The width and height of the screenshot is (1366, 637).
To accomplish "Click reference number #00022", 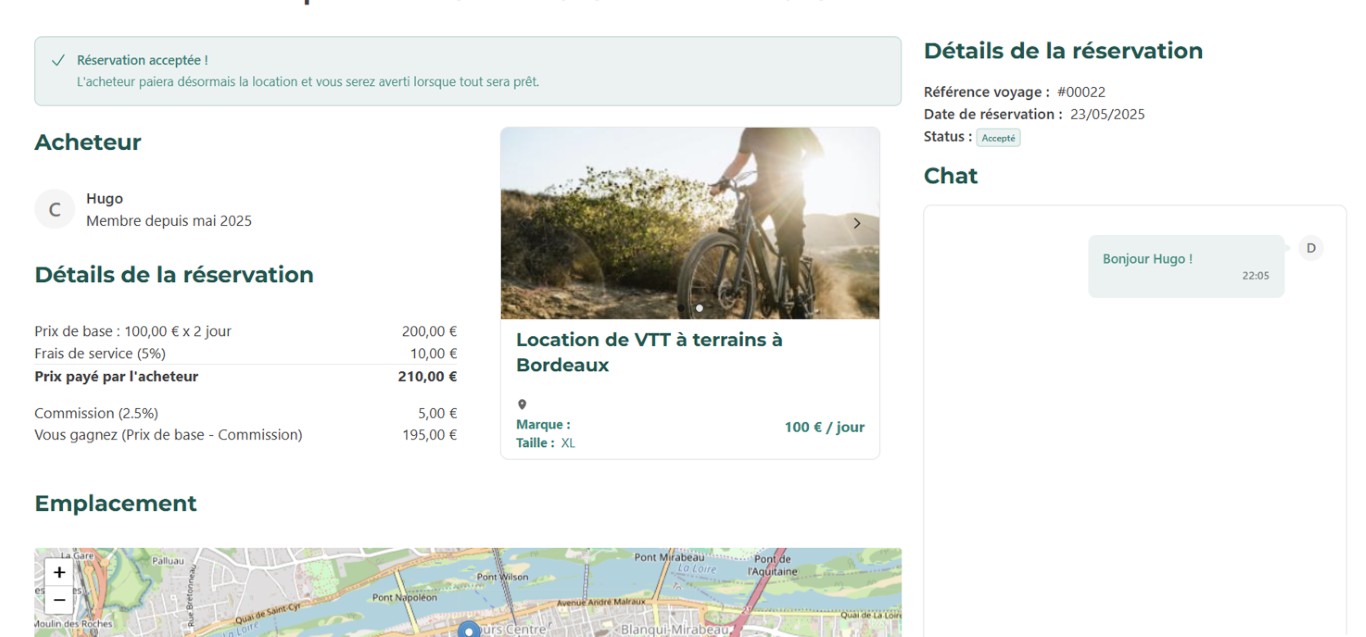I will (1081, 92).
